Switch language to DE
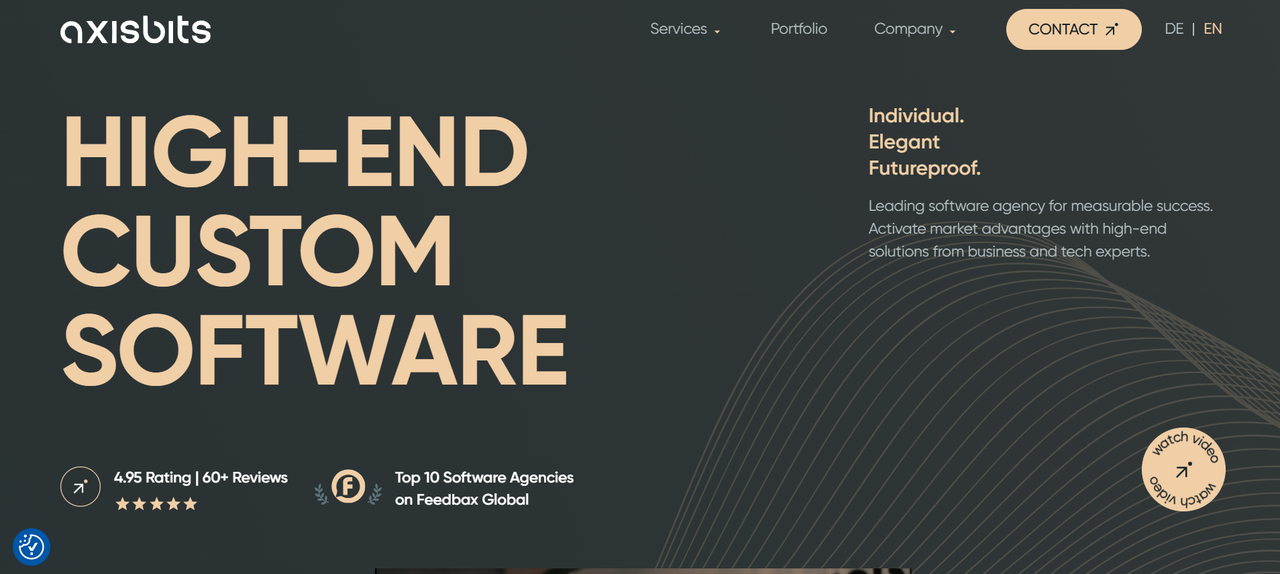1280x574 pixels. (1174, 29)
